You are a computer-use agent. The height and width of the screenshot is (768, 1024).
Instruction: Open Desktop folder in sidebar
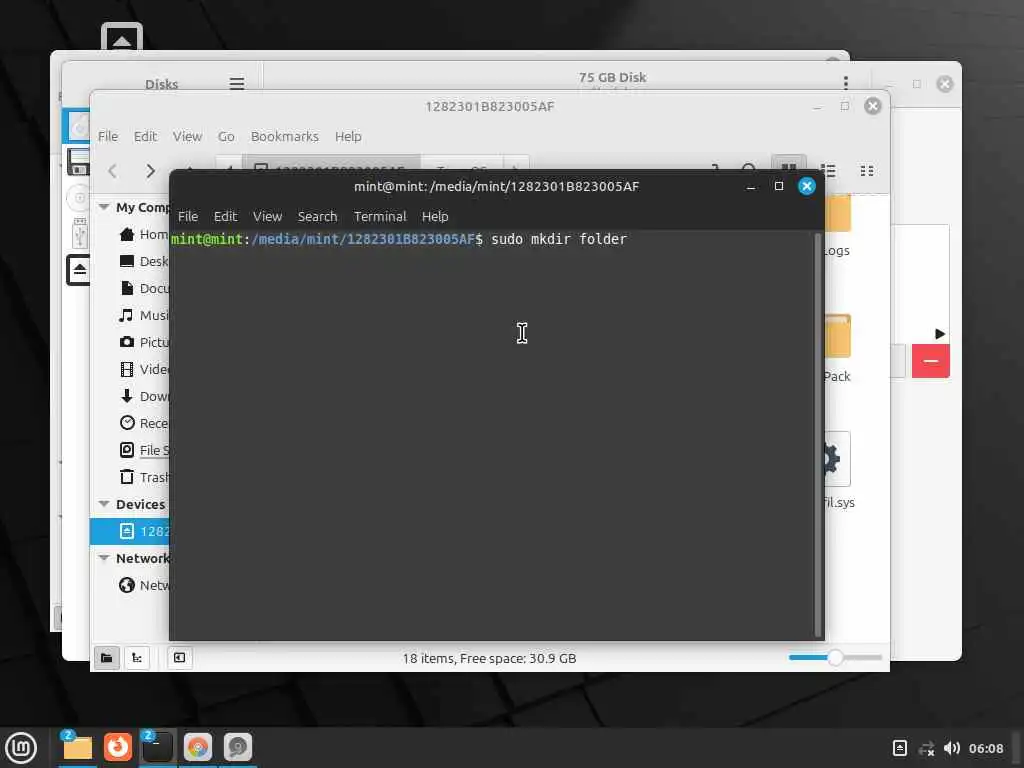pos(144,261)
